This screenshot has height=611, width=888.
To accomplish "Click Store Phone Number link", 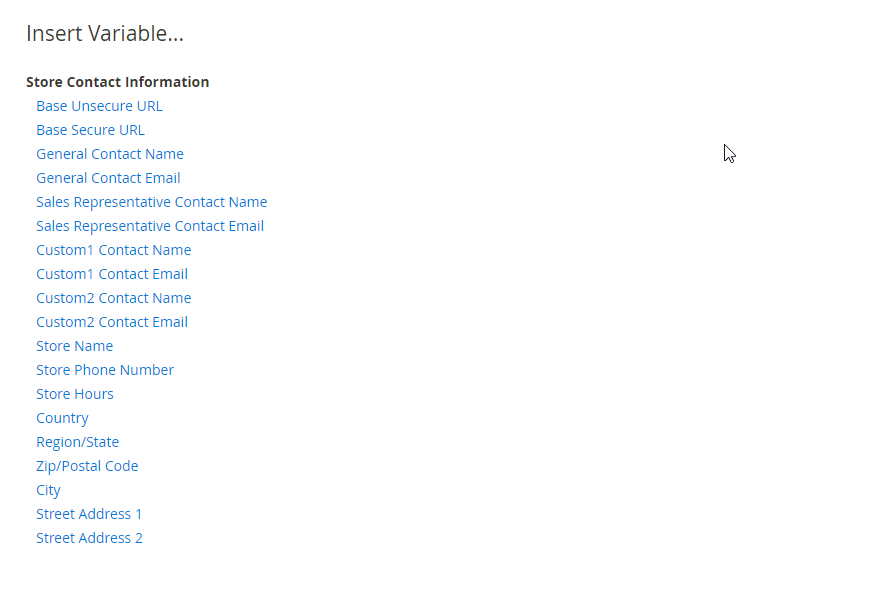I will click(105, 370).
